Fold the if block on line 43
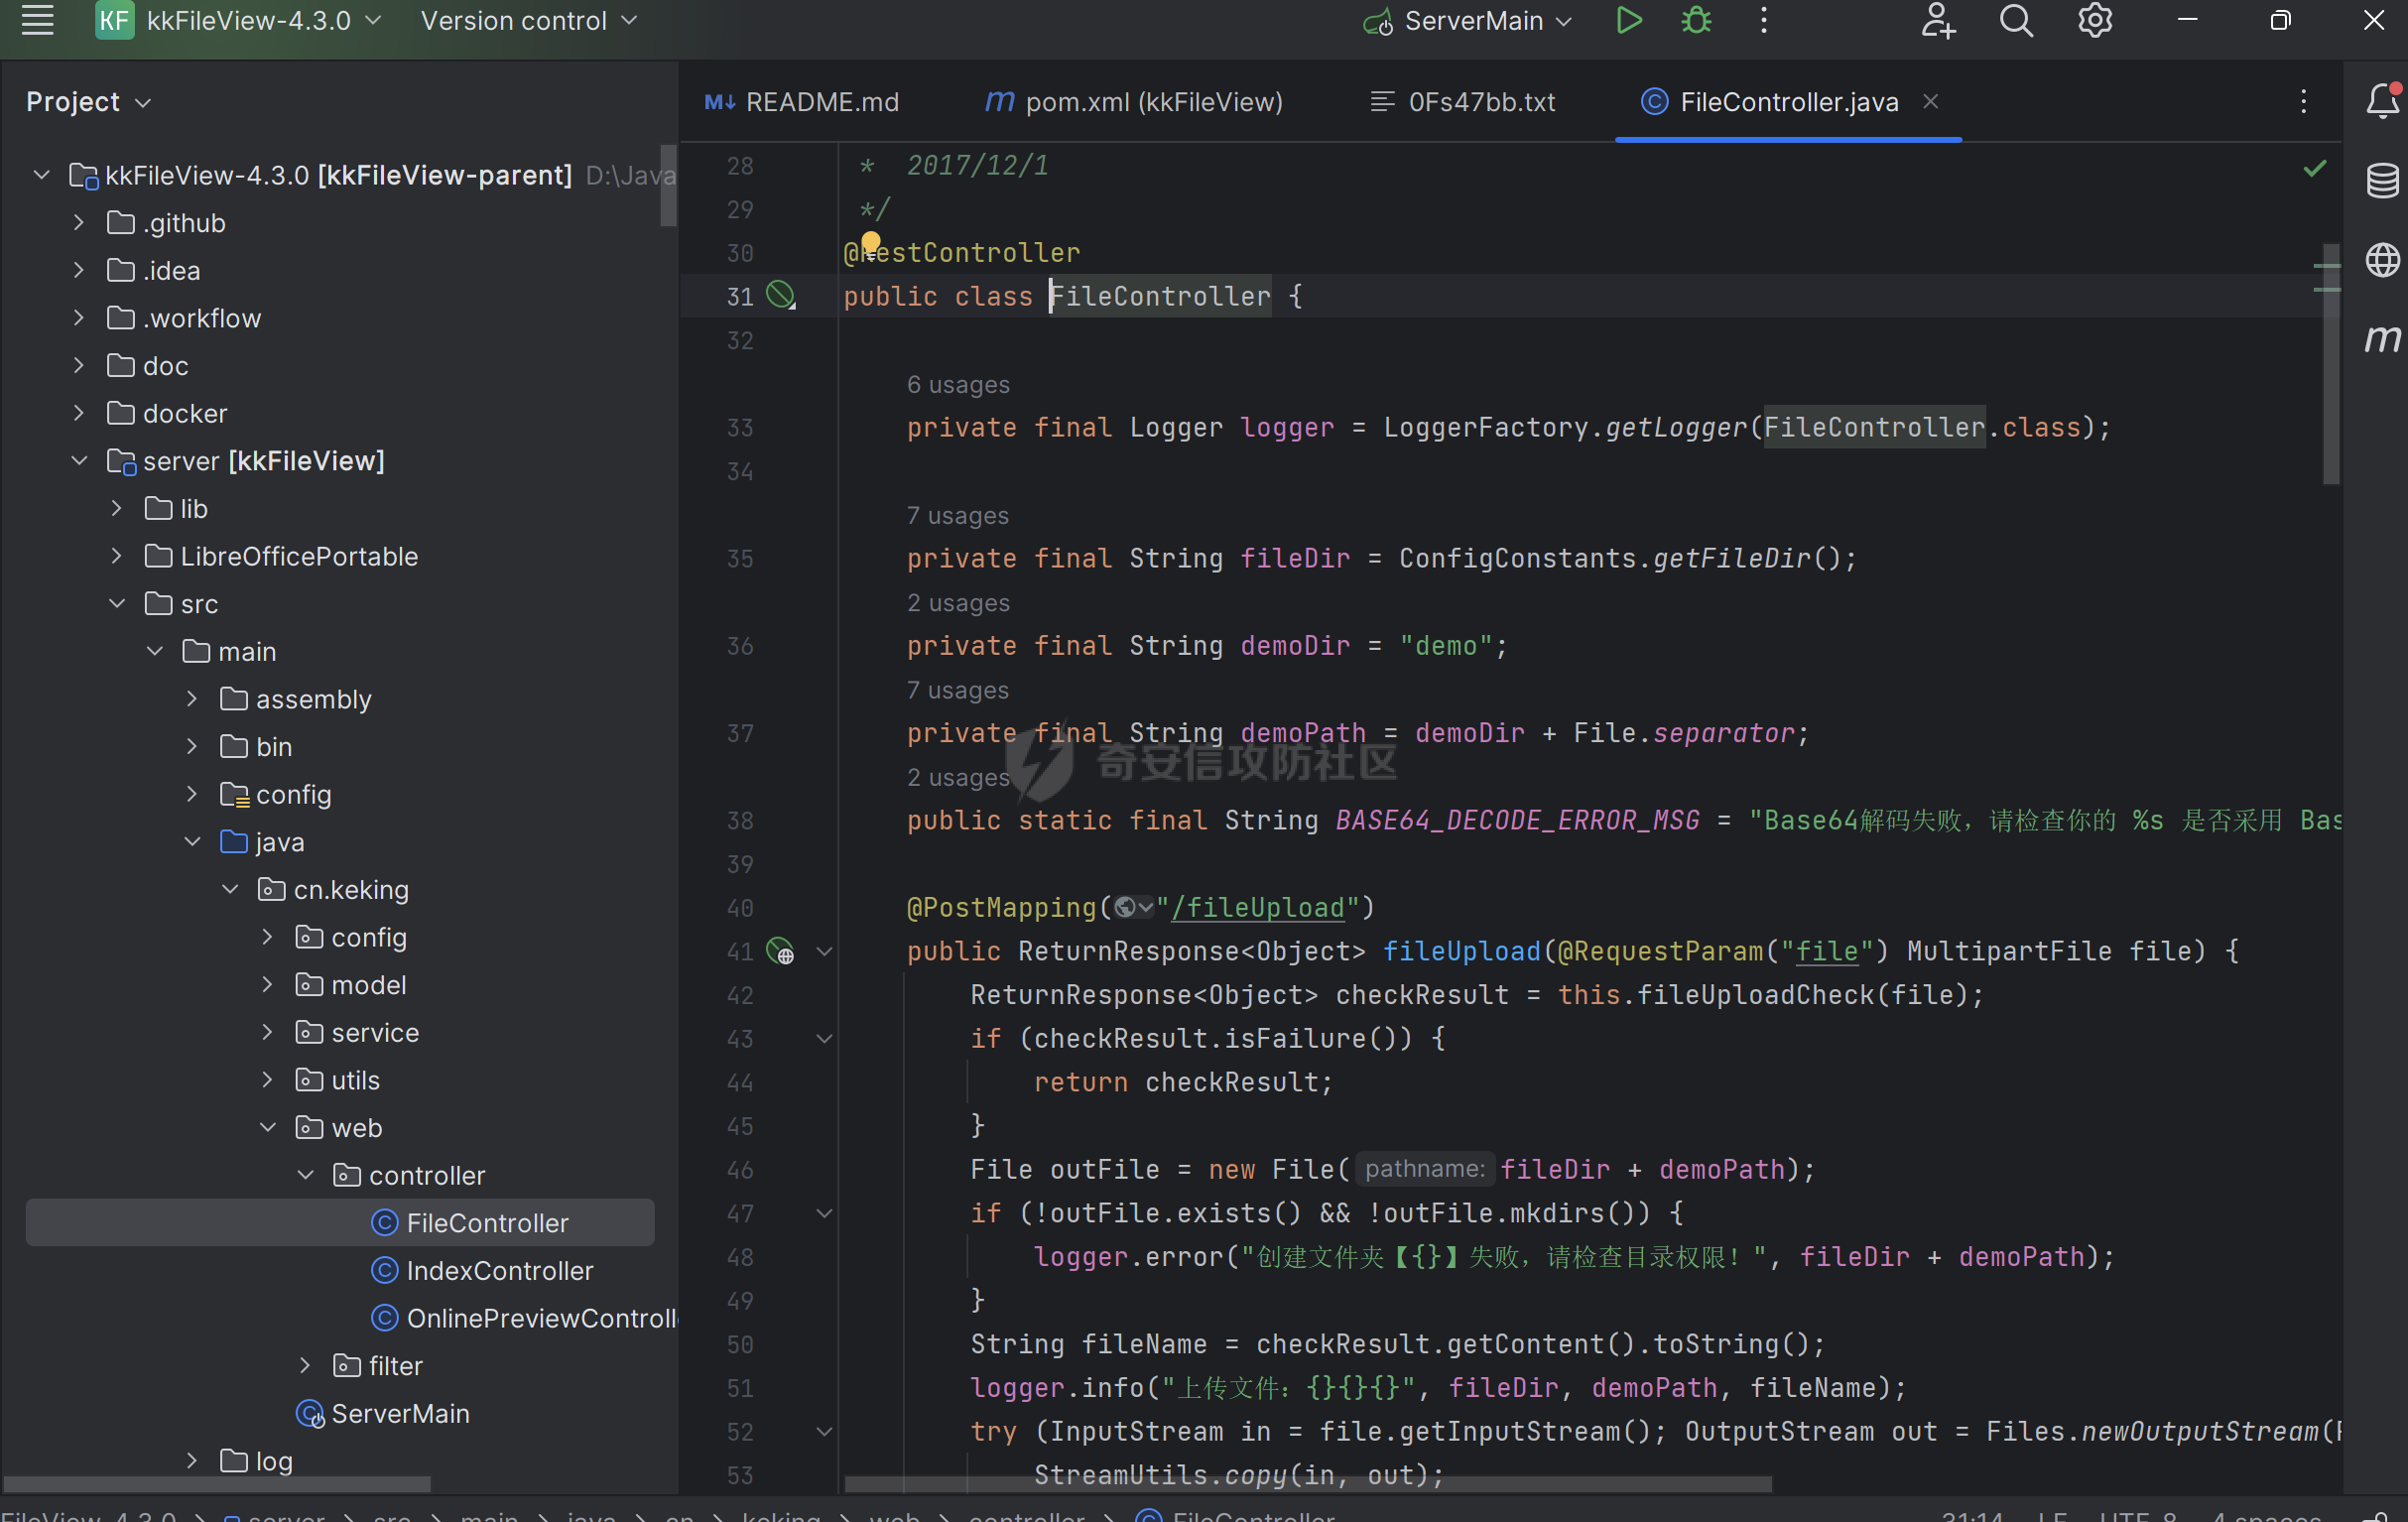The image size is (2408, 1522). click(x=824, y=1038)
